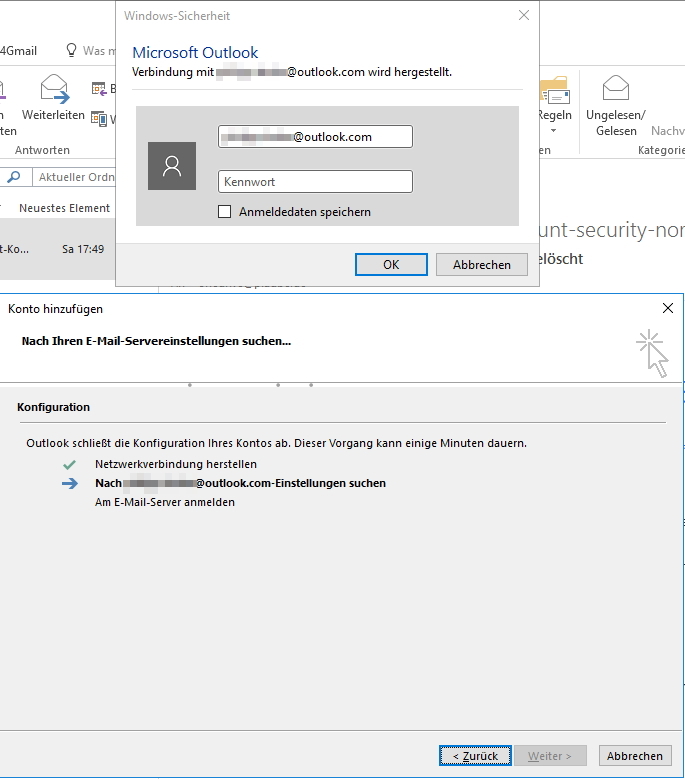Open the Regeln dropdown arrow
This screenshot has width=685, height=779.
point(553,131)
